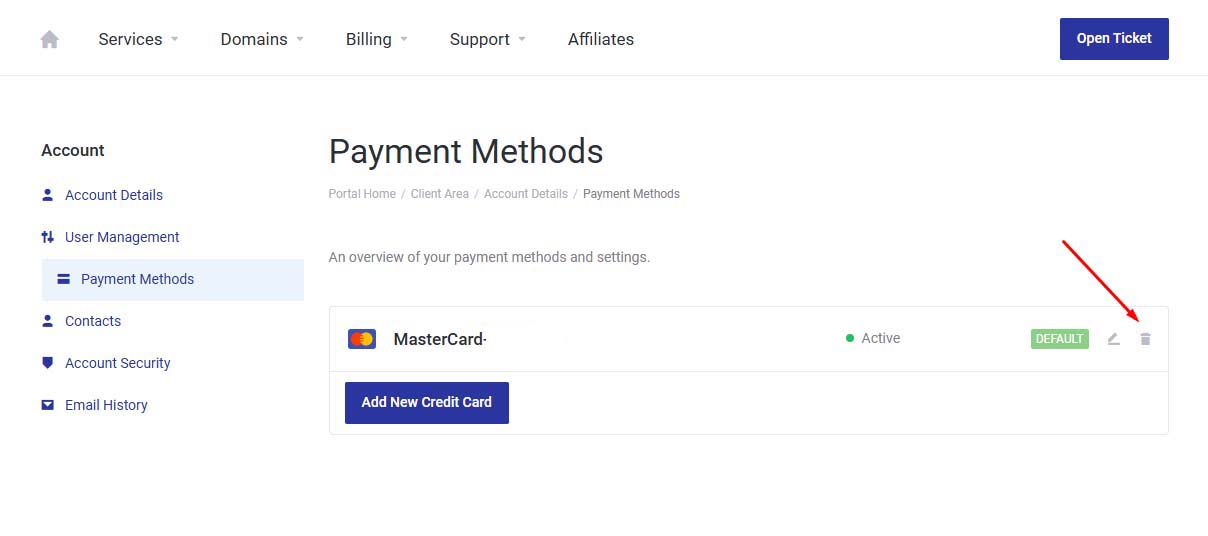The height and width of the screenshot is (536, 1208).
Task: Click Add New Credit Card button
Action: tap(426, 402)
